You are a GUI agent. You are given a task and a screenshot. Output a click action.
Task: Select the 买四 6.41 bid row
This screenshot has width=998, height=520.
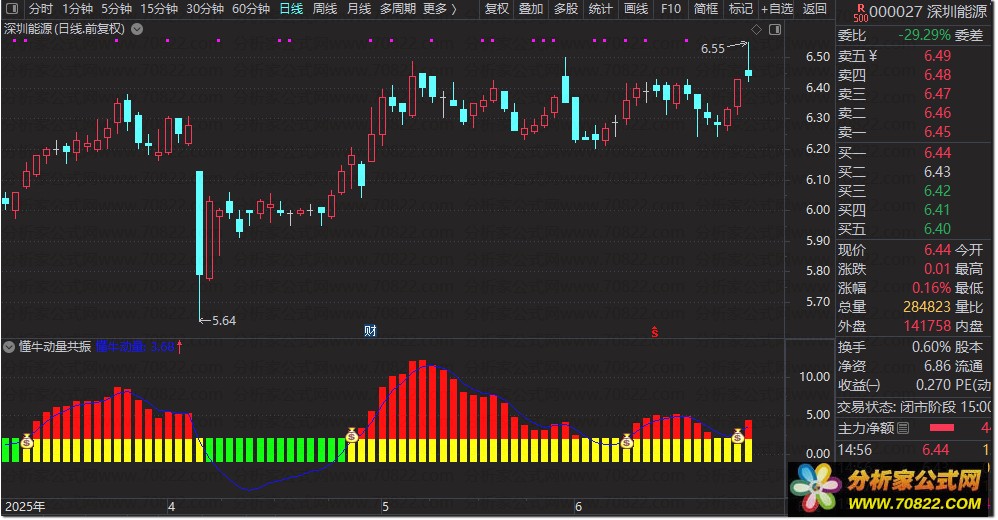(915, 210)
